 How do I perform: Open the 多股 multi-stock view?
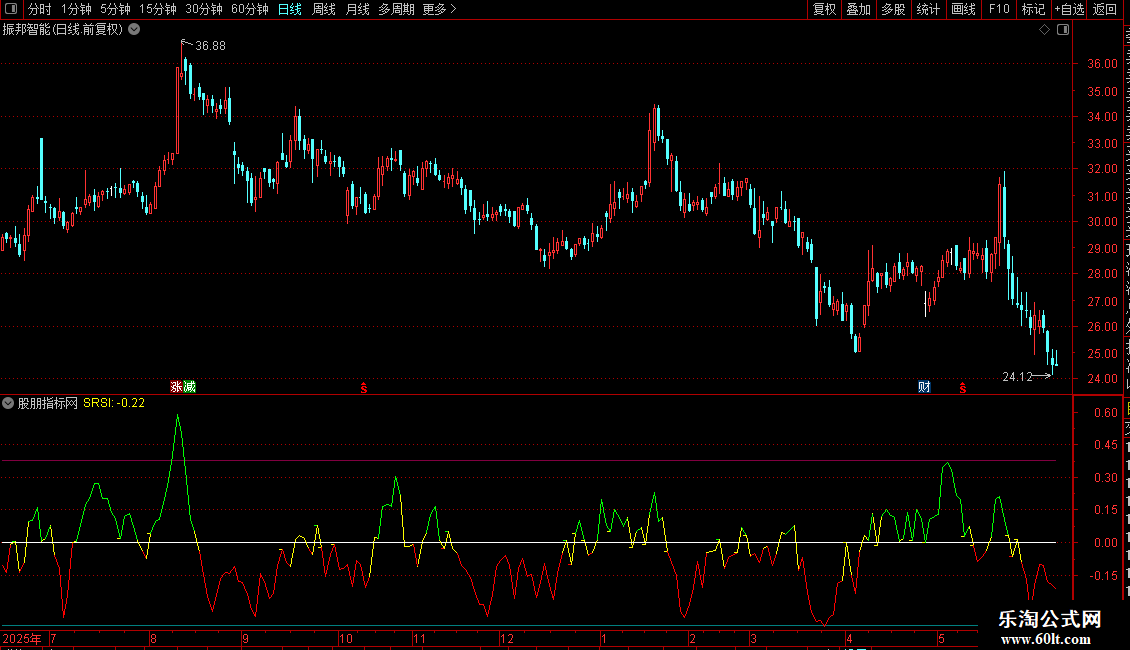click(893, 9)
